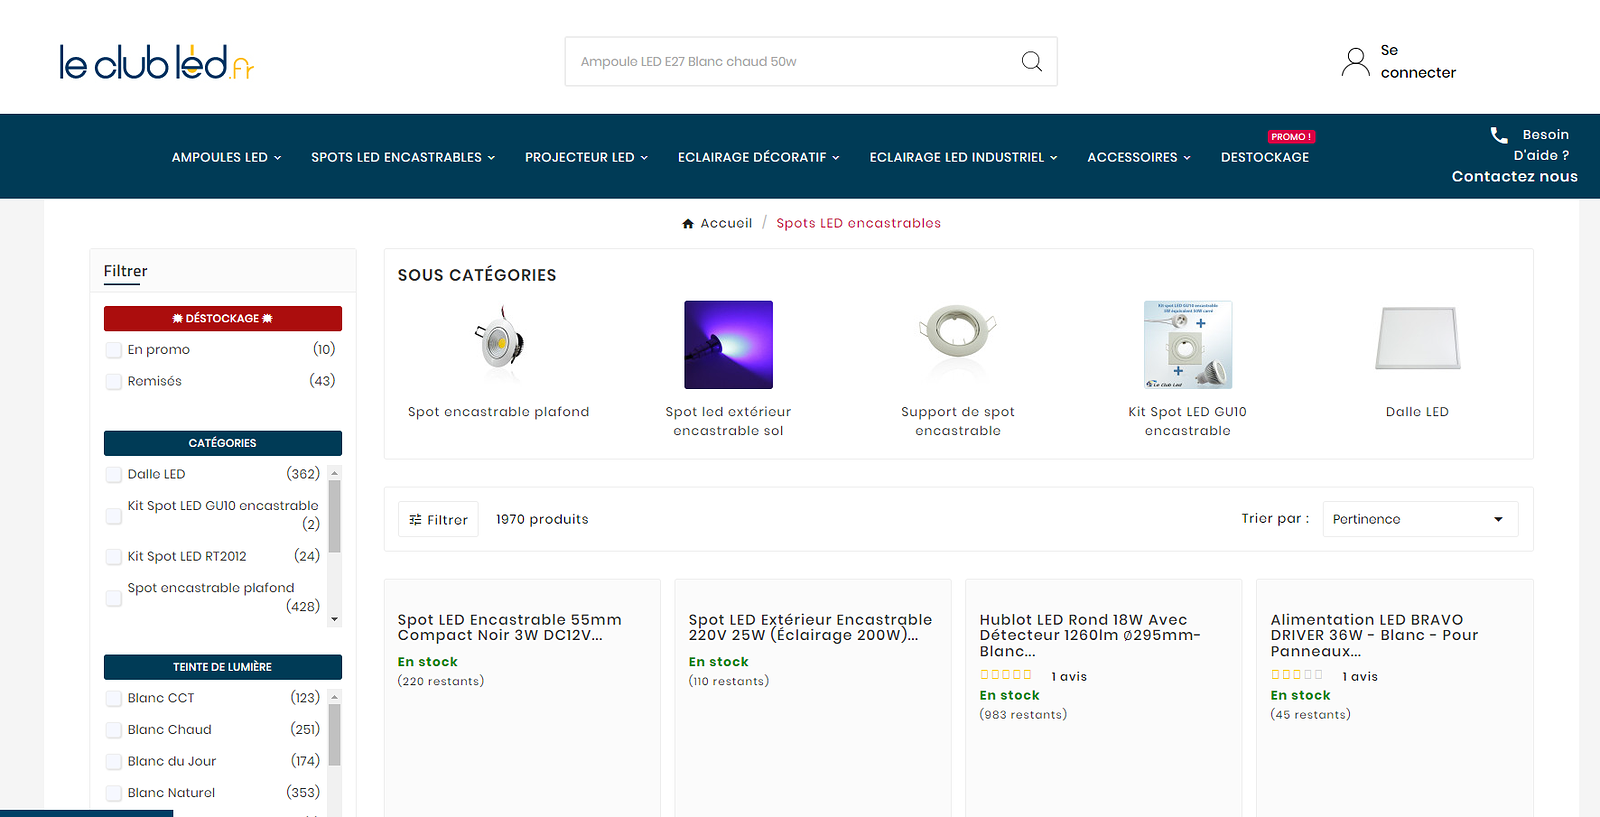Open the Trier par Pertinence dropdown
The image size is (1600, 817).
coord(1420,519)
